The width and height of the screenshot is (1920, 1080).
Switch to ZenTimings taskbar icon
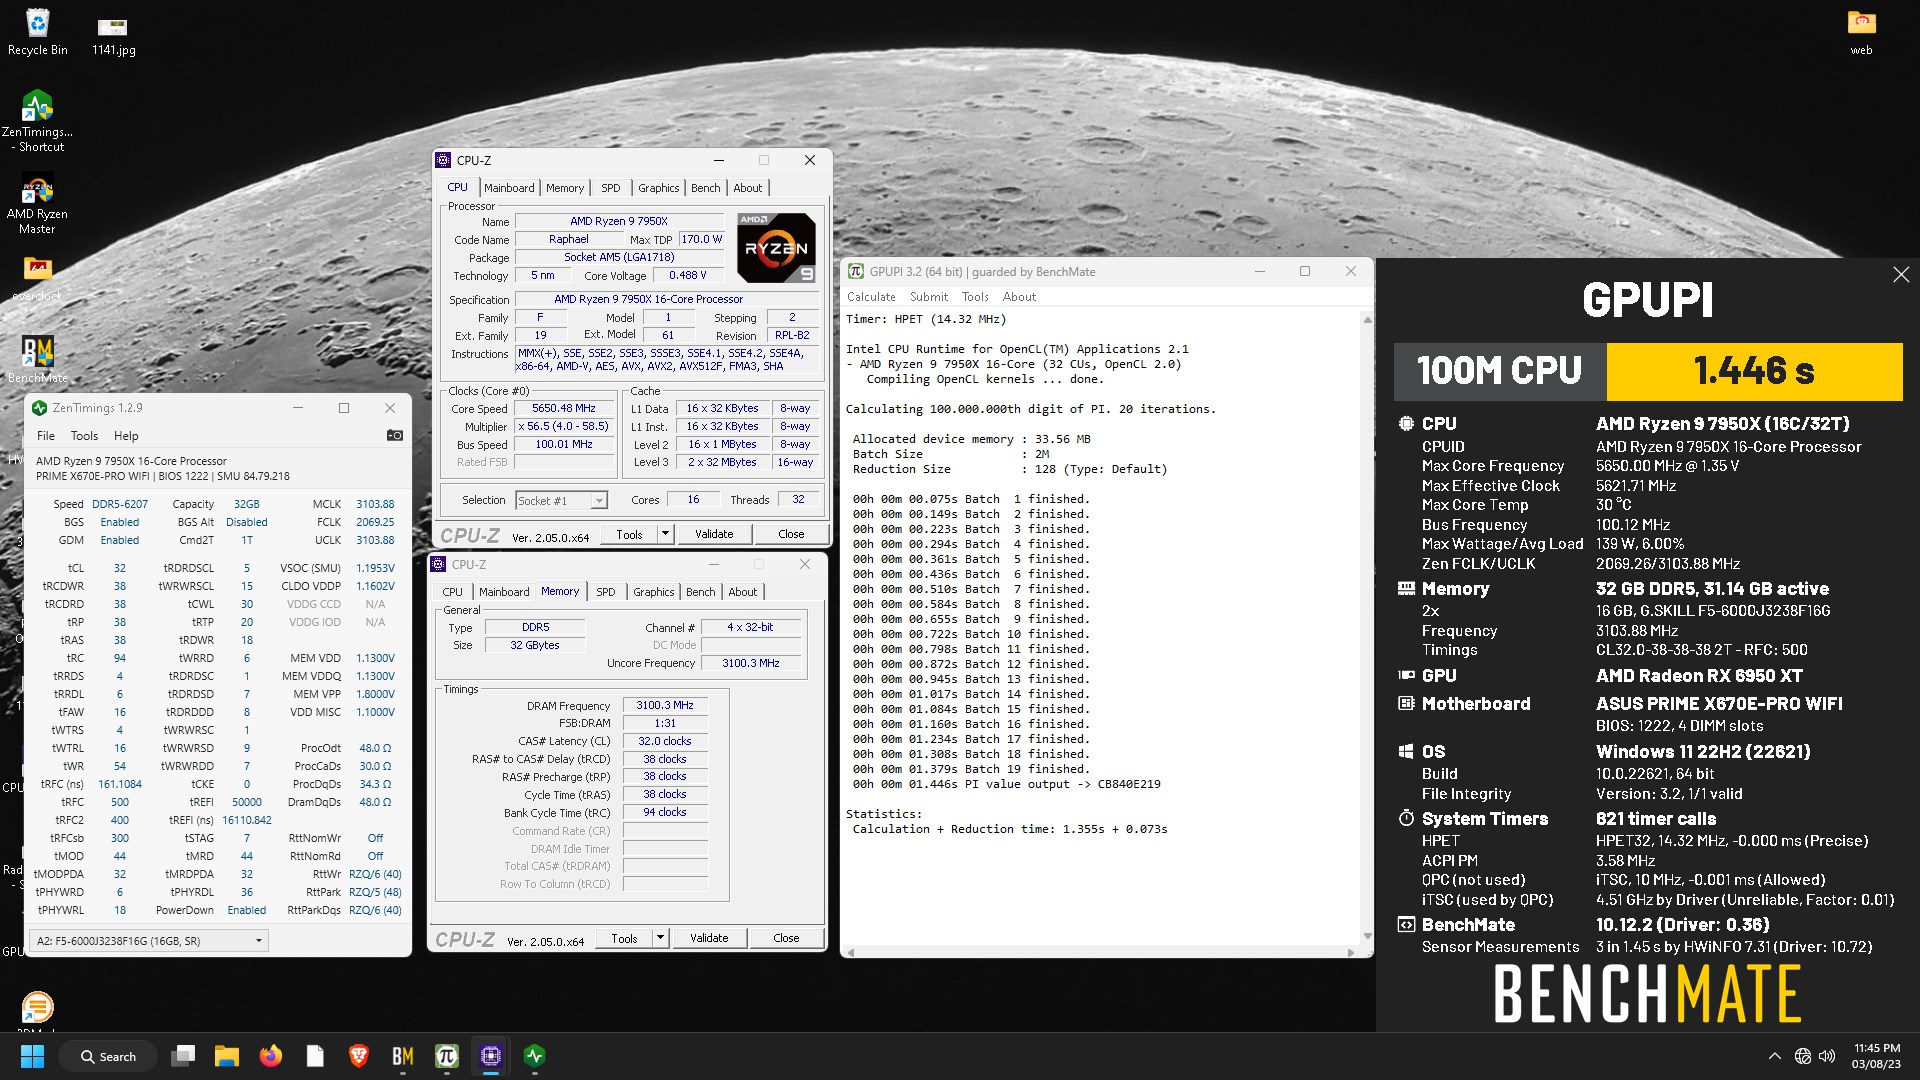tap(535, 1056)
